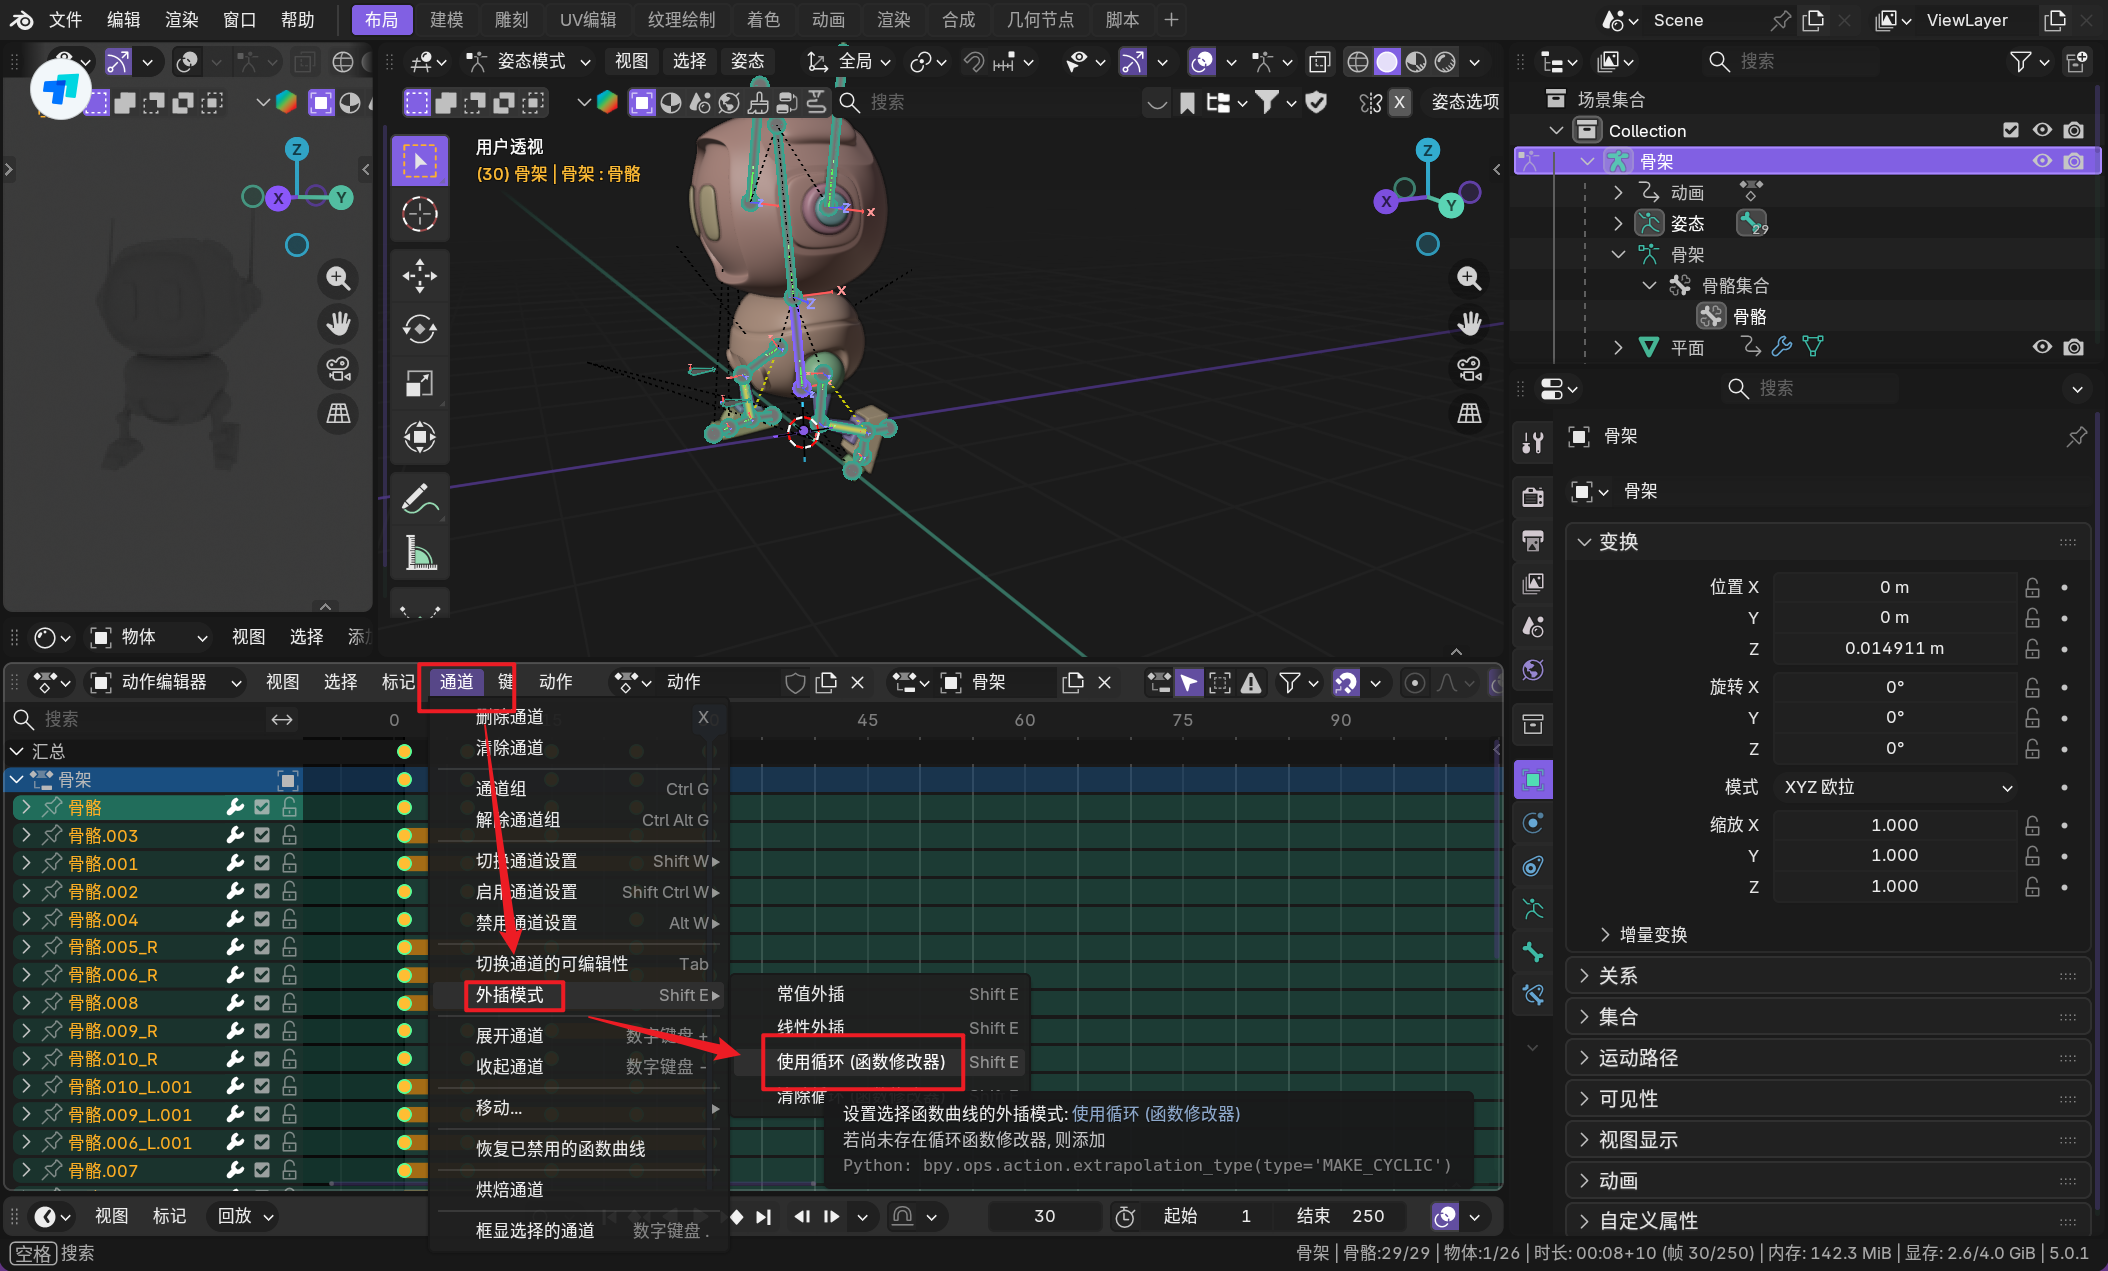
Task: Select the Move tool in the viewport toolbar
Action: pos(419,276)
